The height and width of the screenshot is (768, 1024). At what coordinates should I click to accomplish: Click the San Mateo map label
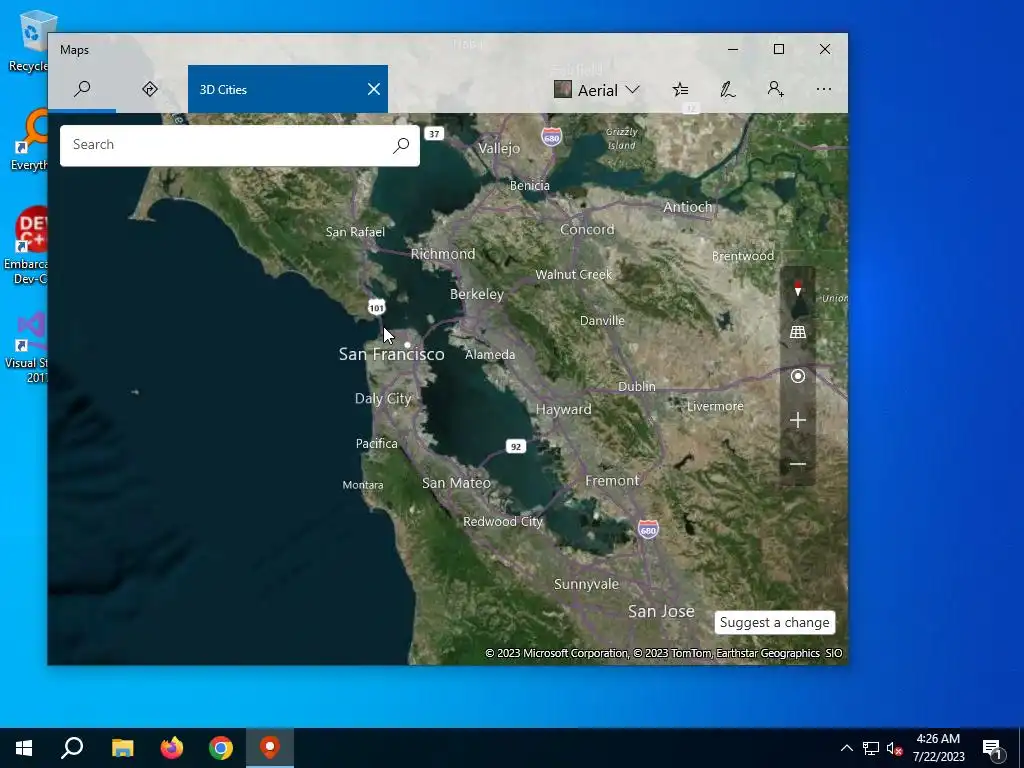click(456, 483)
